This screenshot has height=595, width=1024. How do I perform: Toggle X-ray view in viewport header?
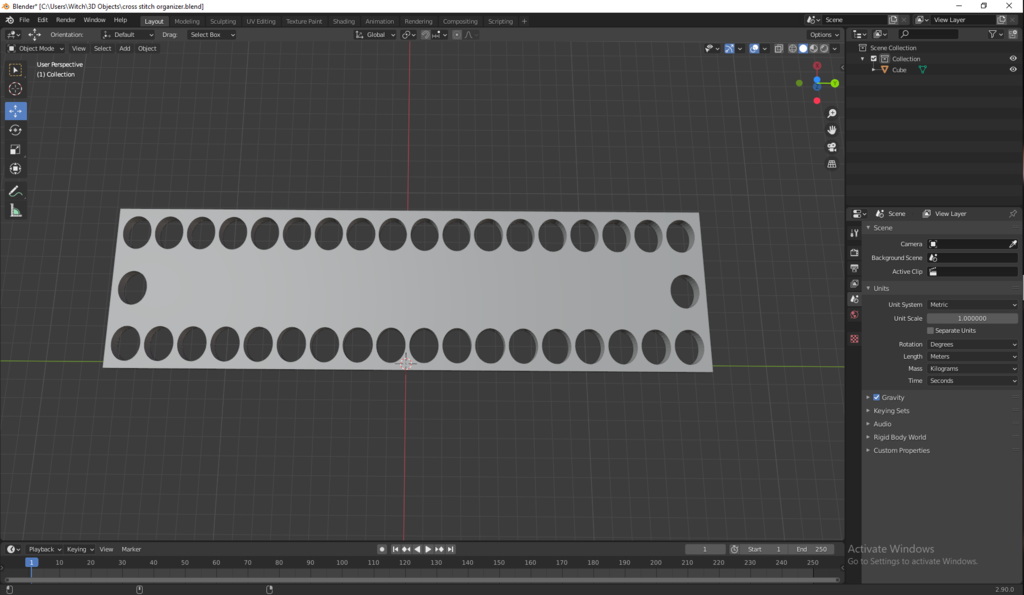coord(778,48)
